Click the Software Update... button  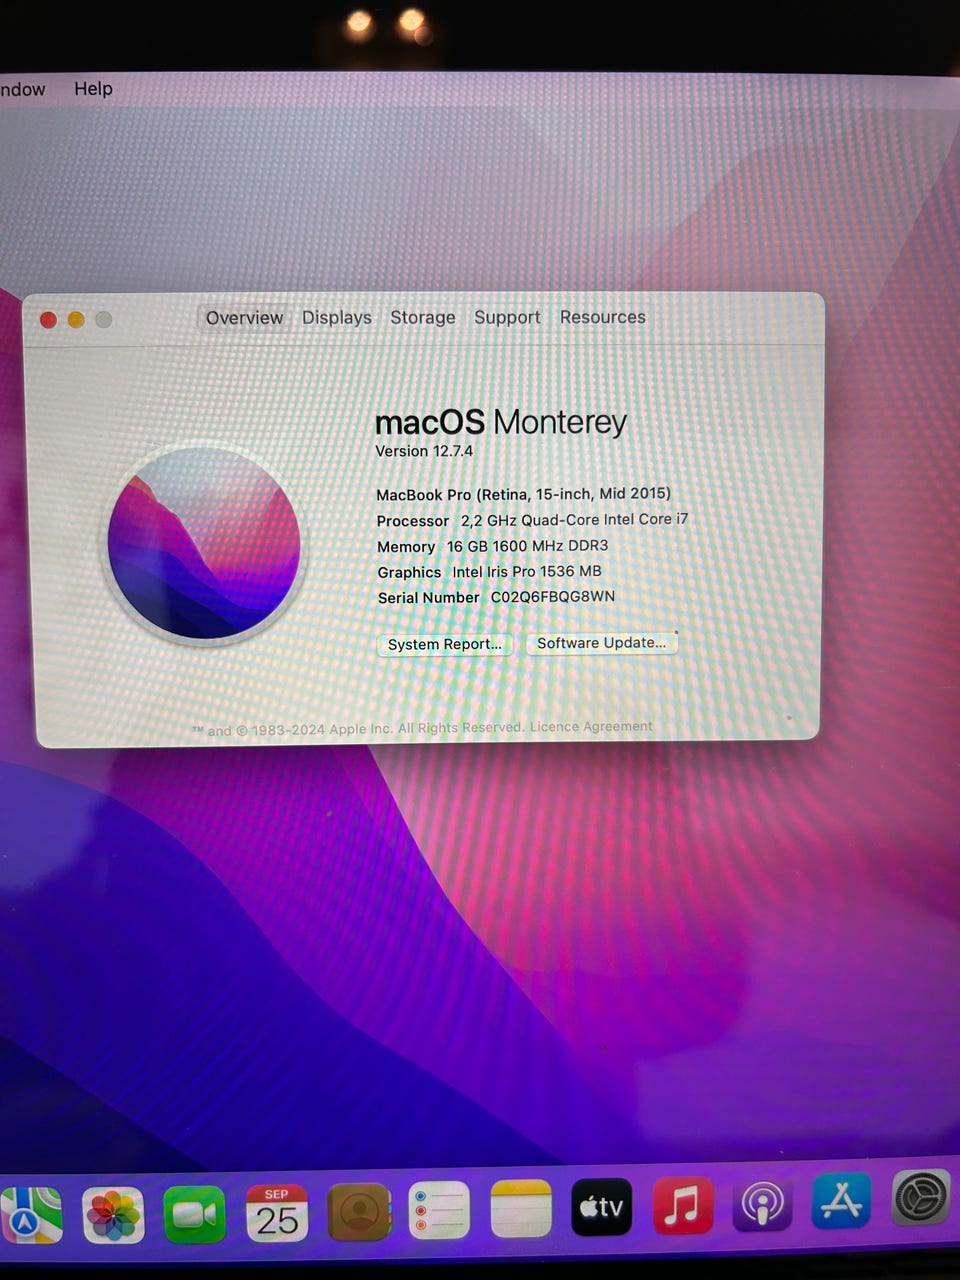coord(601,643)
